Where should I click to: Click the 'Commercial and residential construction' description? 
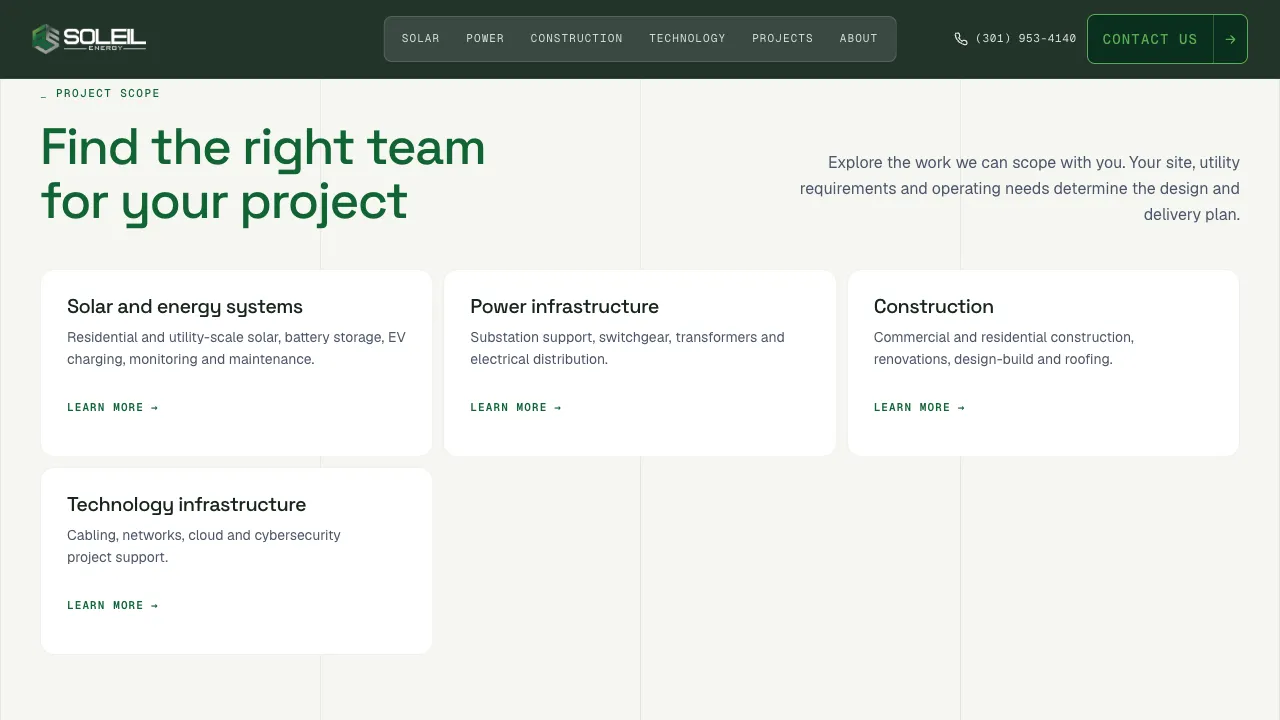(x=1004, y=348)
